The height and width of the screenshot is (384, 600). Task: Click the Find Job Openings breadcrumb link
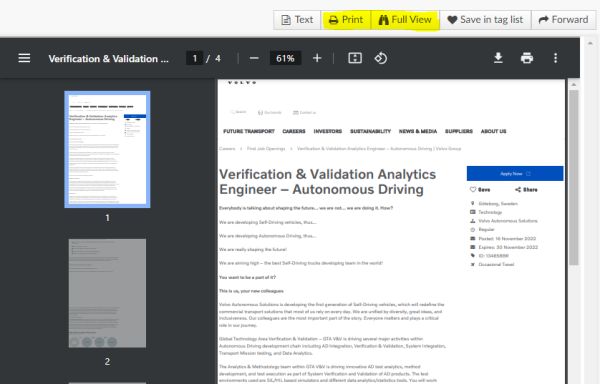266,148
